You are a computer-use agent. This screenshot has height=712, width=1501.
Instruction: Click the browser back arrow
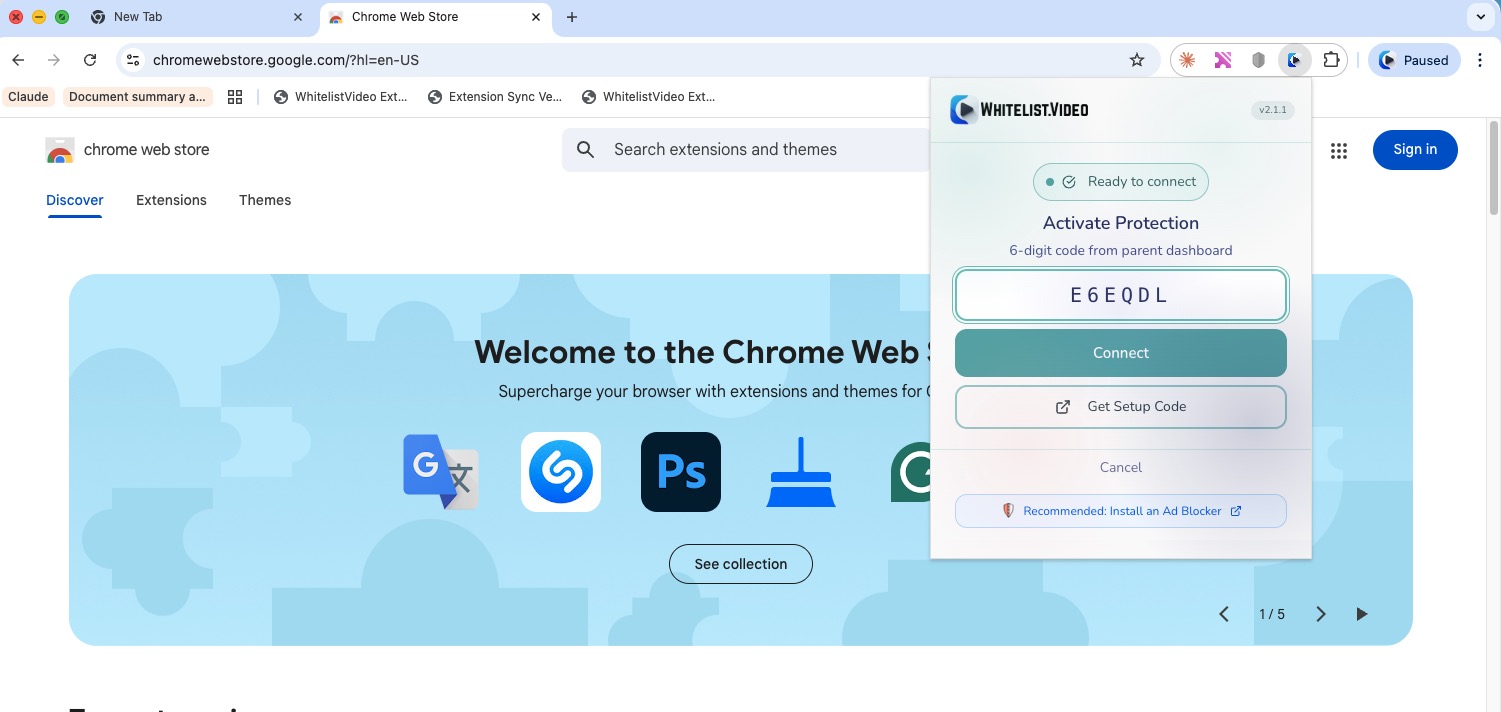click(x=18, y=60)
